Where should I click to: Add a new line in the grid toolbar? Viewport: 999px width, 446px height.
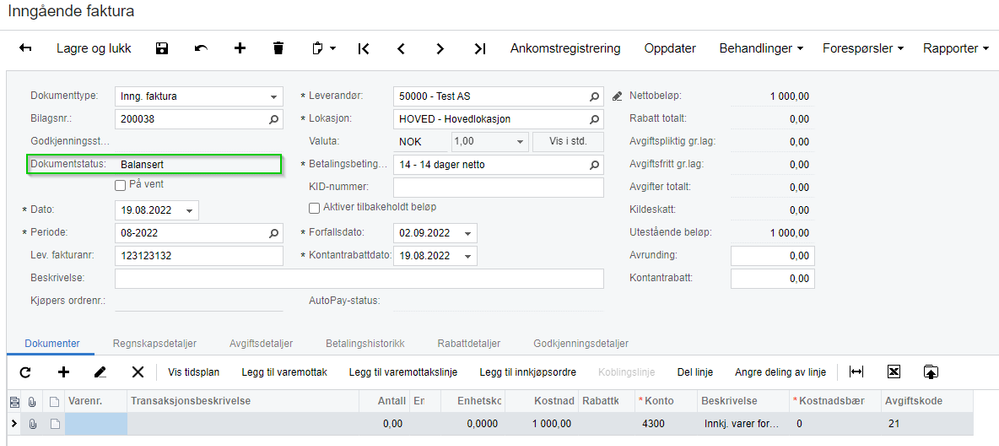point(64,373)
